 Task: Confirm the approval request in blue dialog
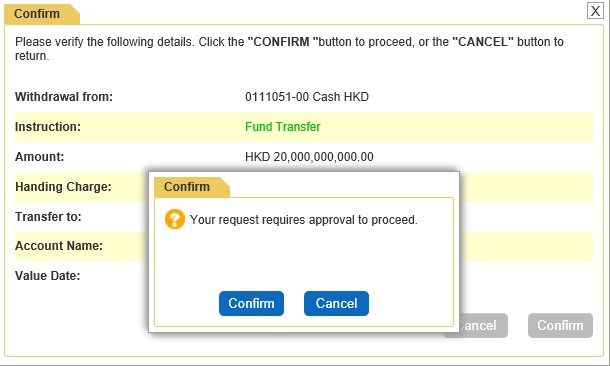[x=251, y=303]
